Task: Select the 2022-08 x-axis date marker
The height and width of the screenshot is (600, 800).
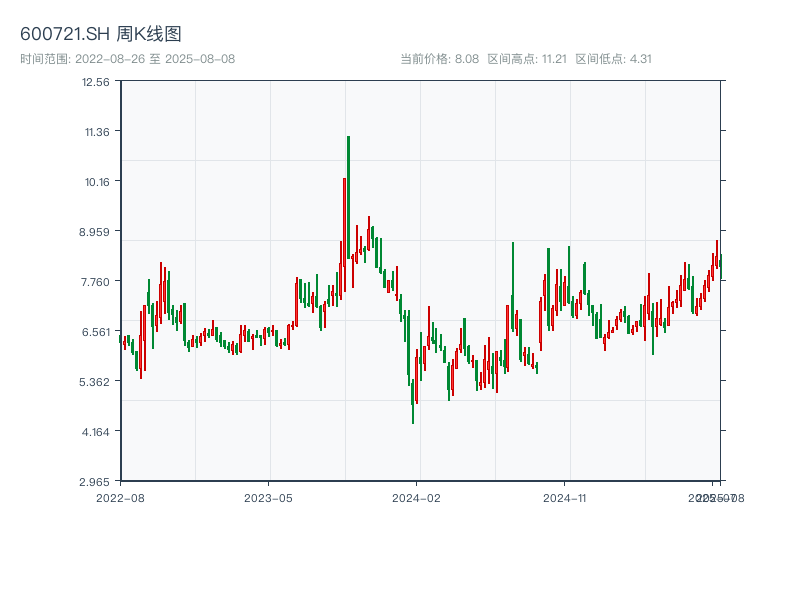Action: [120, 497]
